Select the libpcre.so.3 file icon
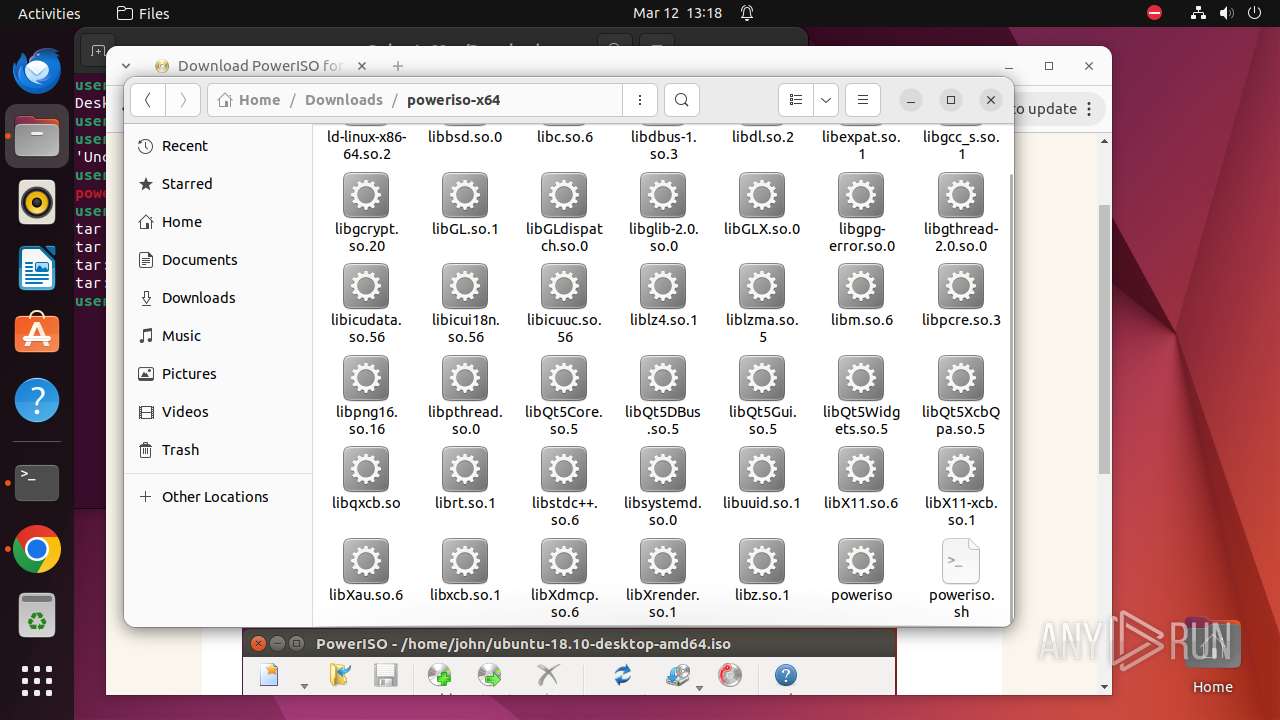This screenshot has height=720, width=1280. click(x=961, y=286)
